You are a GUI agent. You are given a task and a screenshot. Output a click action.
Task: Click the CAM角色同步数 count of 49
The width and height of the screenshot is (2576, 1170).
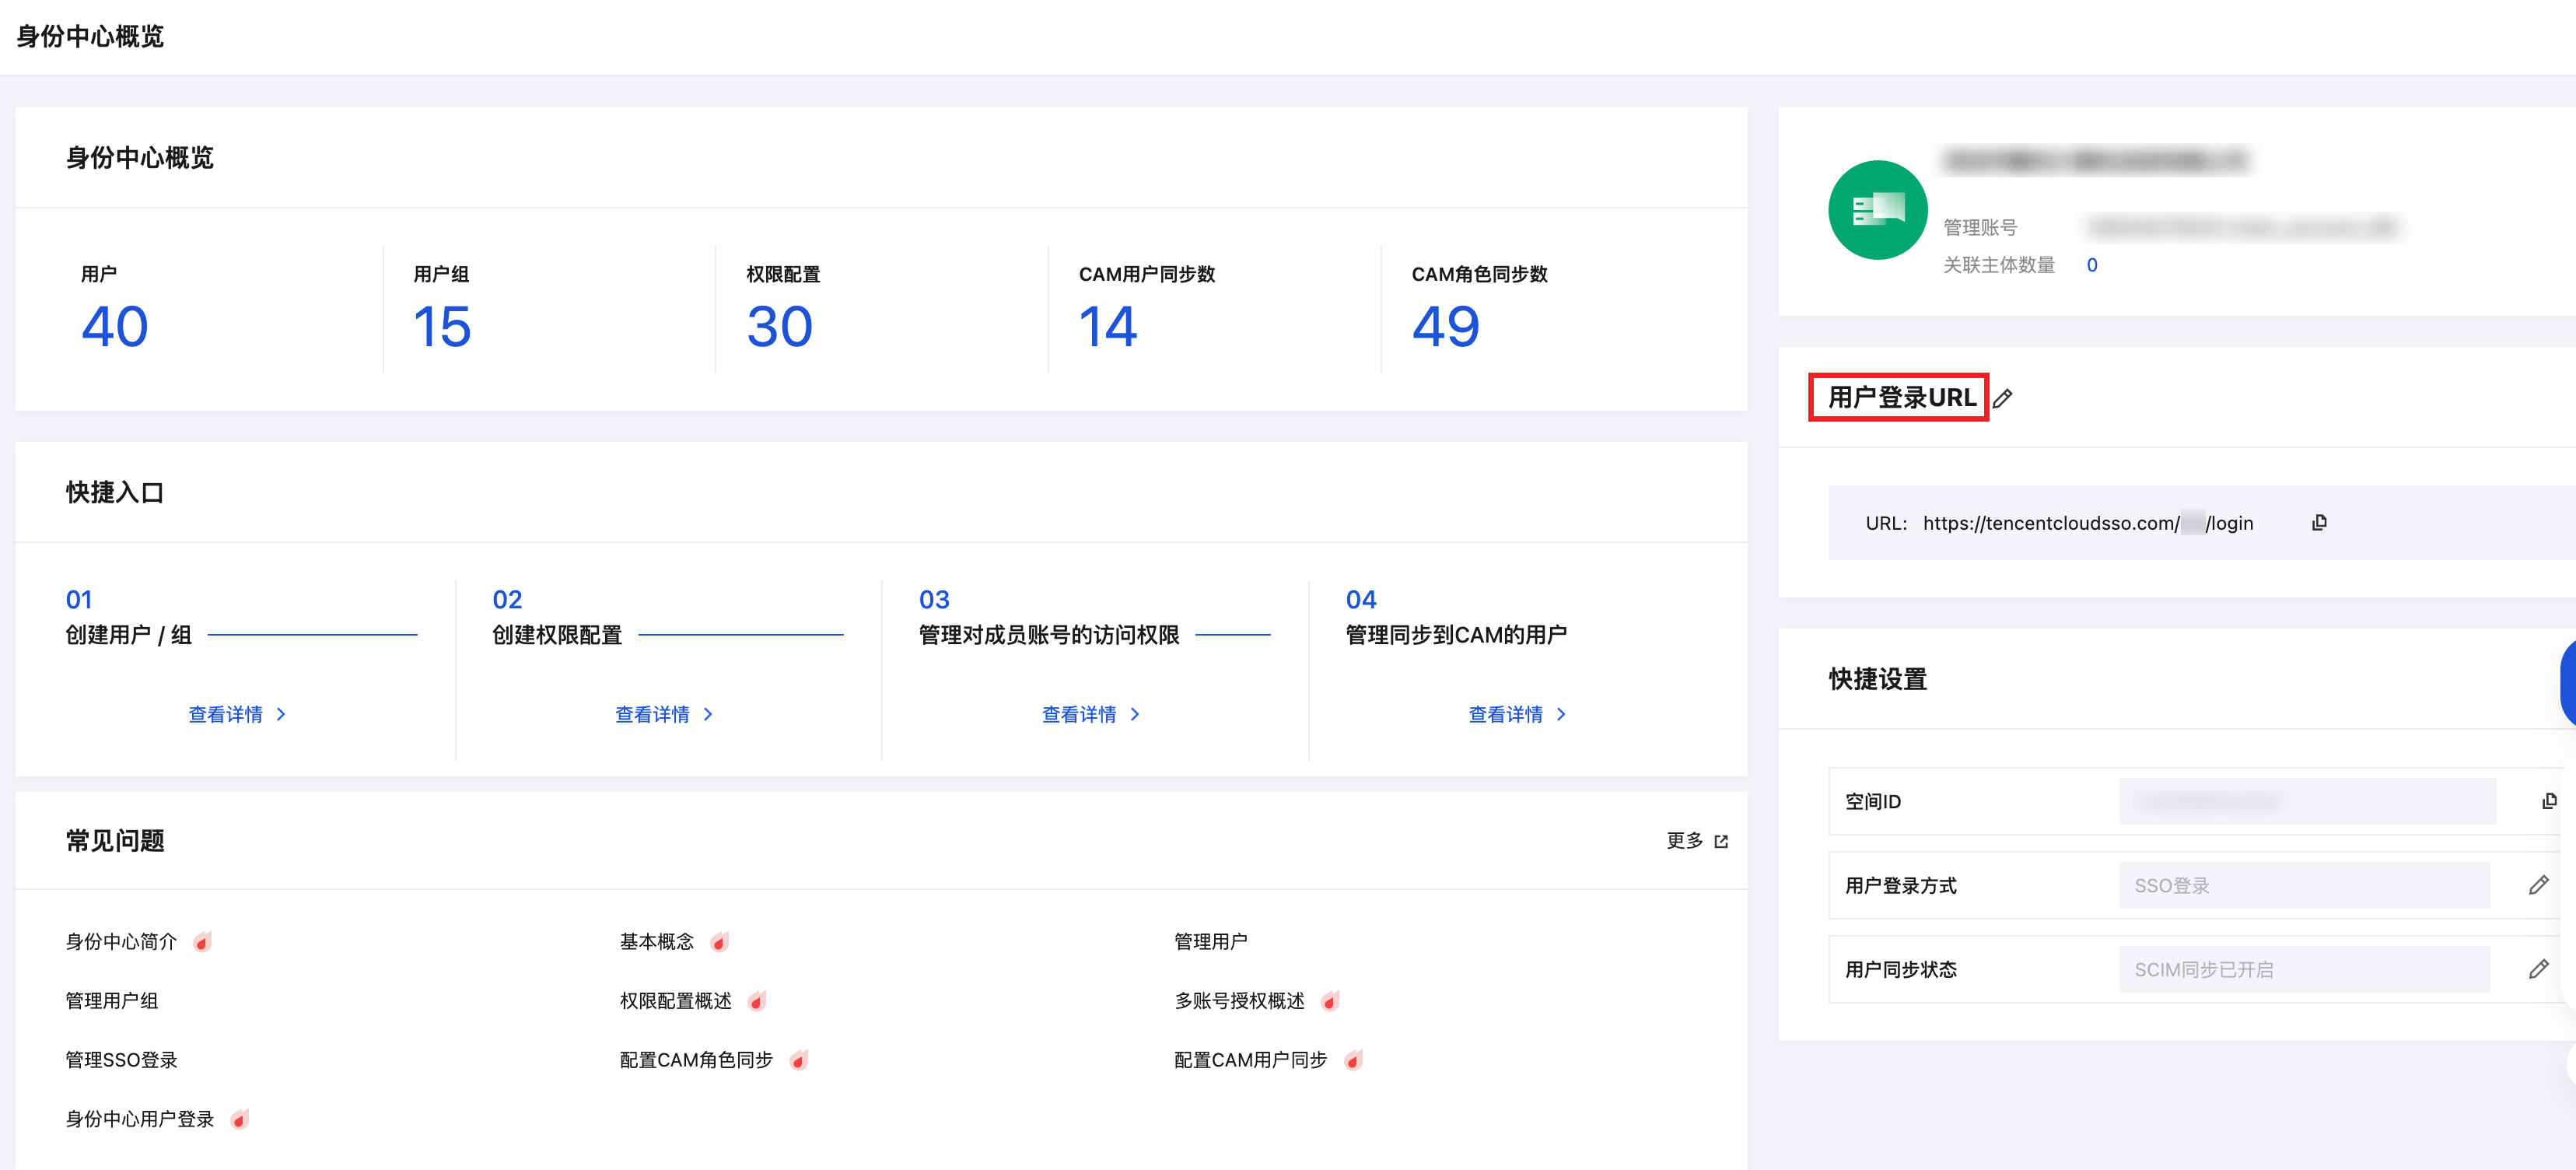point(1445,327)
